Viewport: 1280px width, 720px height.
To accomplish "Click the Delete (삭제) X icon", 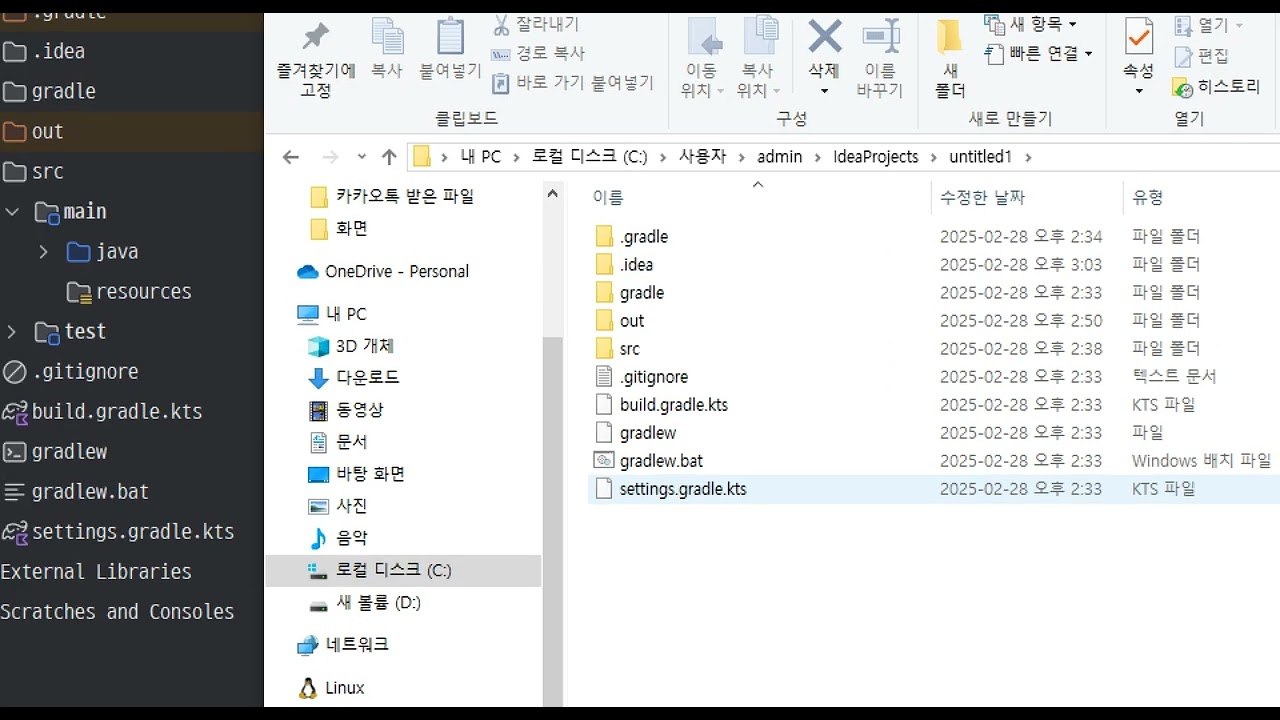I will (825, 37).
